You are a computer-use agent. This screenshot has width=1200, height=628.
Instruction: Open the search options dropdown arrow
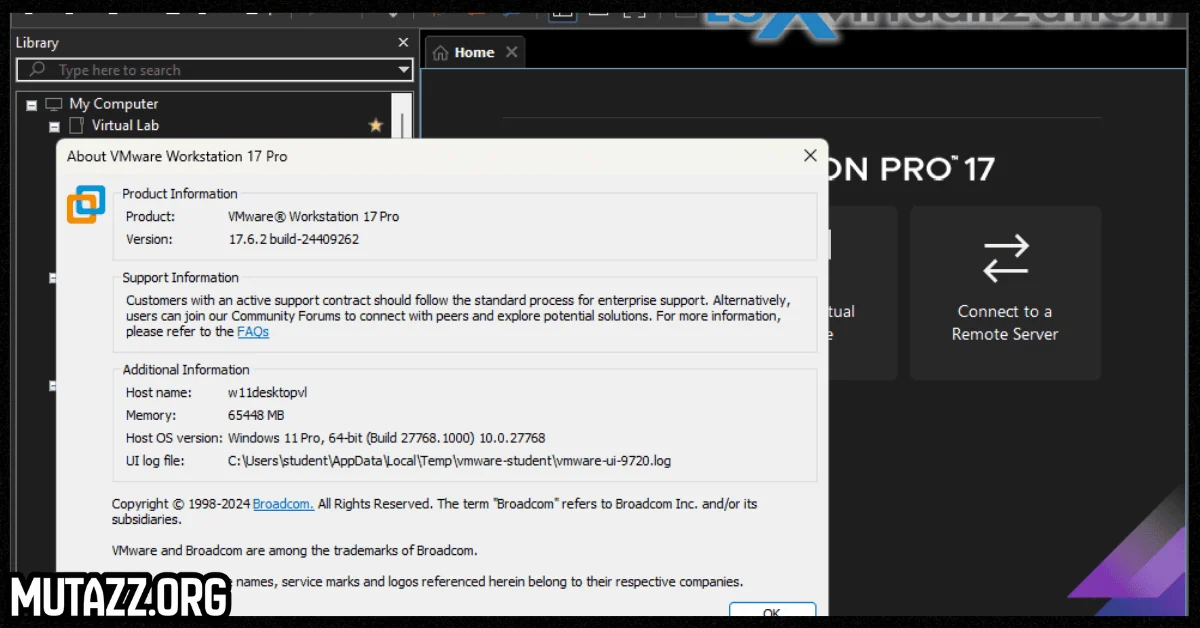[404, 69]
